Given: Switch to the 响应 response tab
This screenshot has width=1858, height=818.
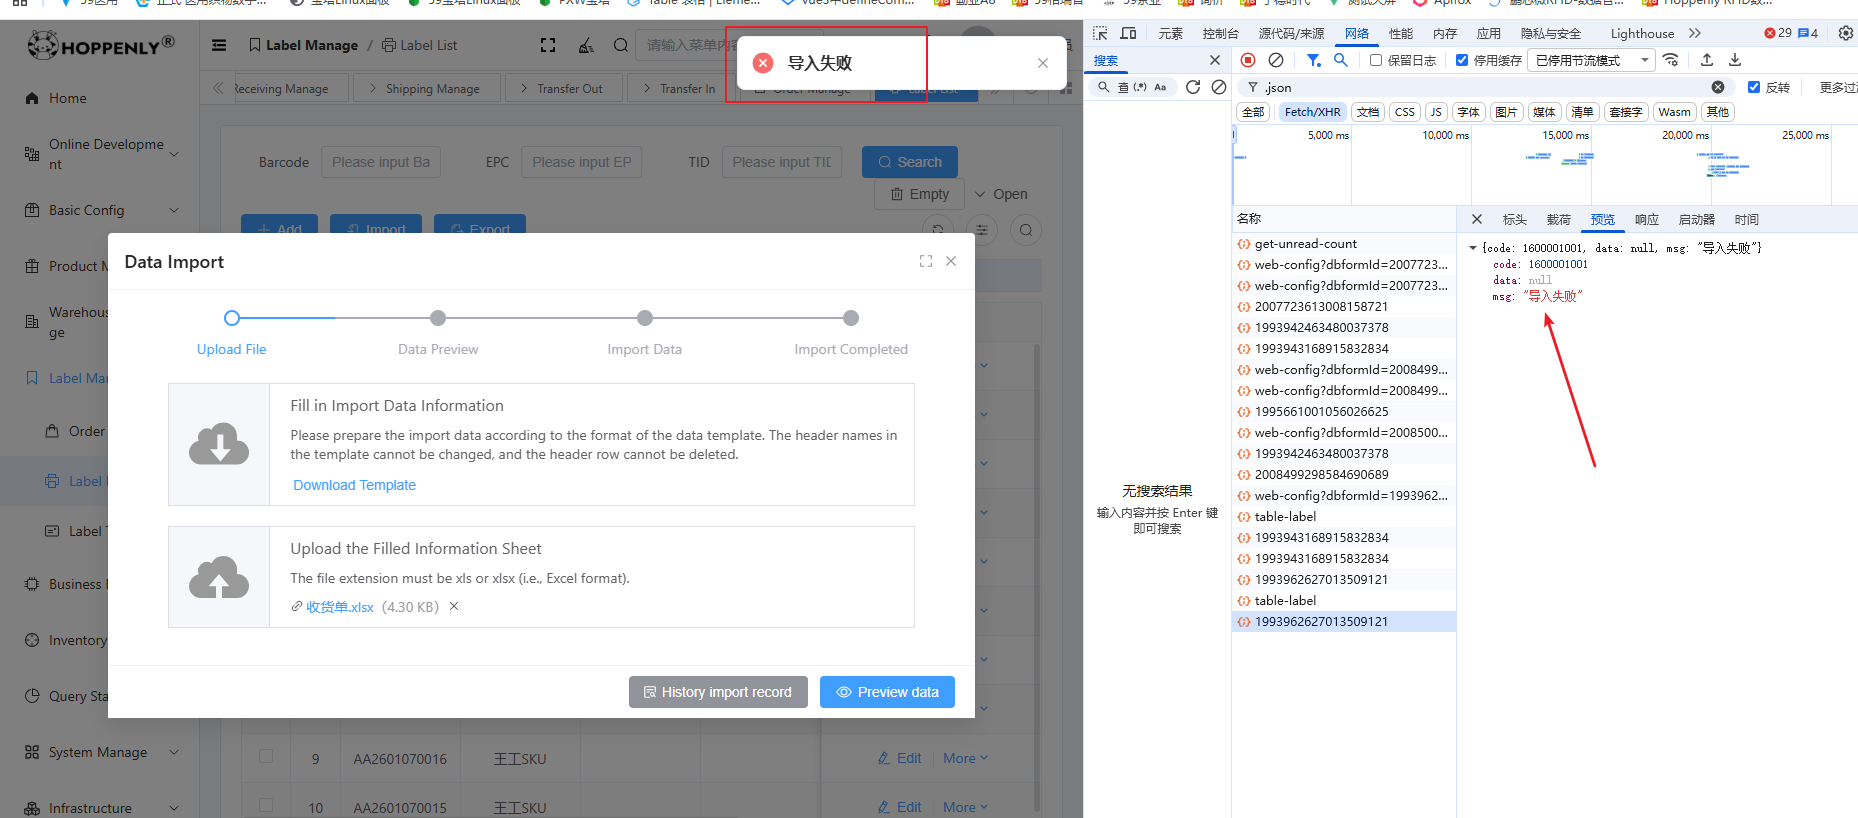Looking at the screenshot, I should 1646,219.
